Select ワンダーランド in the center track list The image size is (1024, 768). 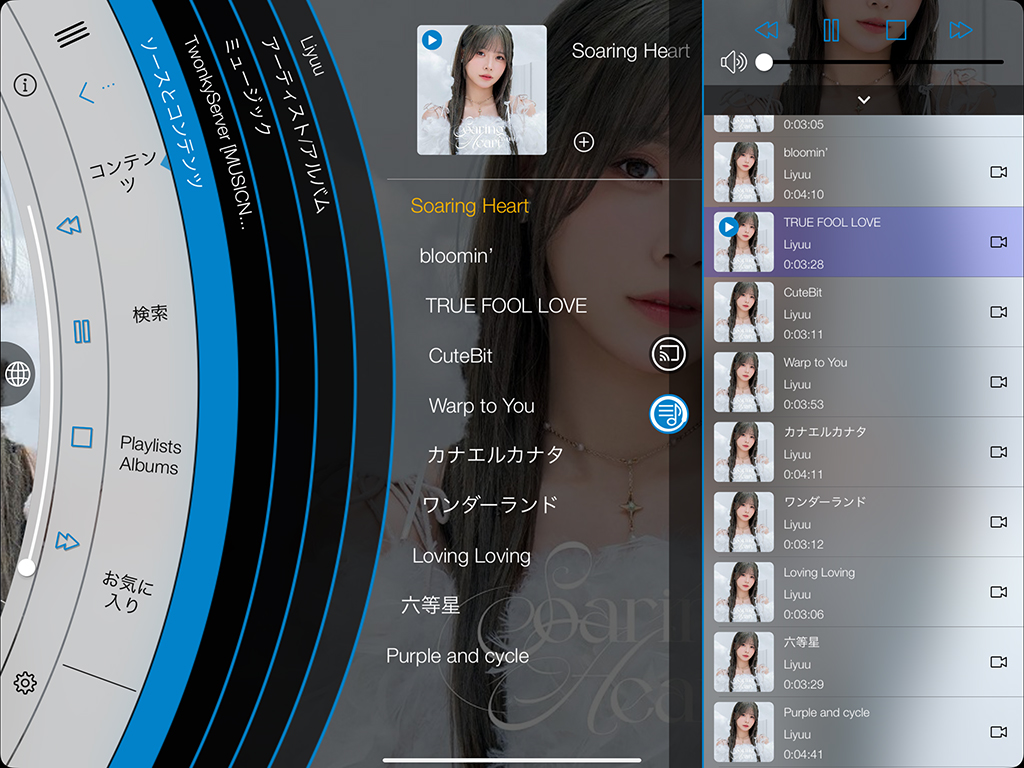[490, 505]
